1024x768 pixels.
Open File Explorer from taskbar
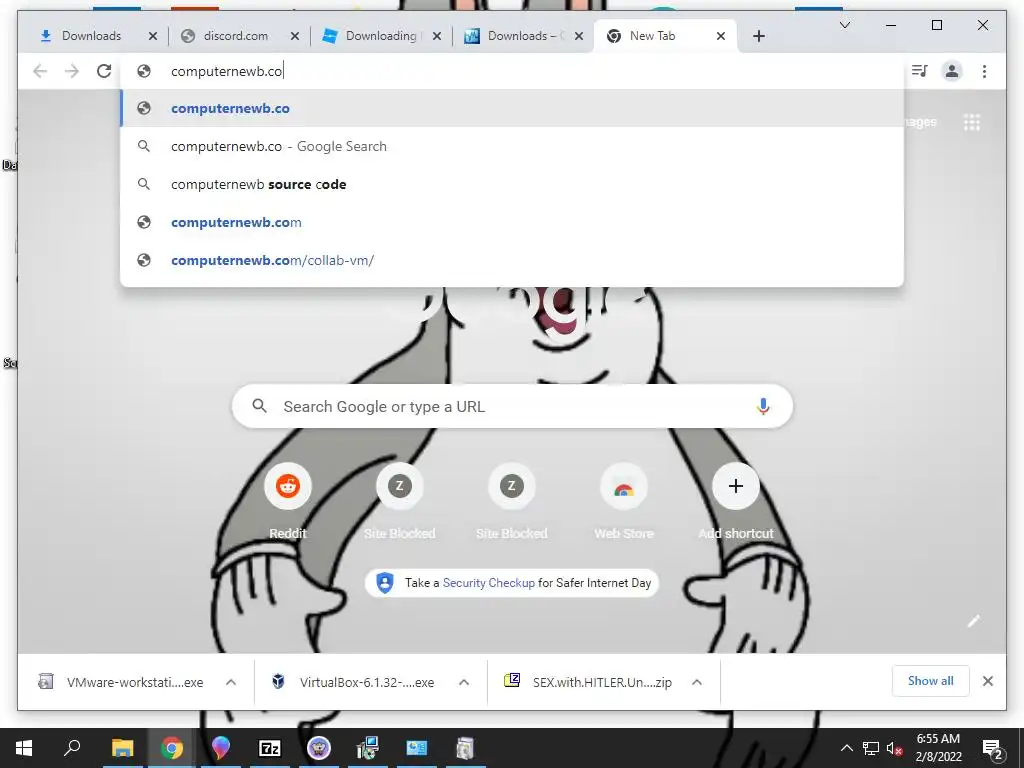(122, 748)
